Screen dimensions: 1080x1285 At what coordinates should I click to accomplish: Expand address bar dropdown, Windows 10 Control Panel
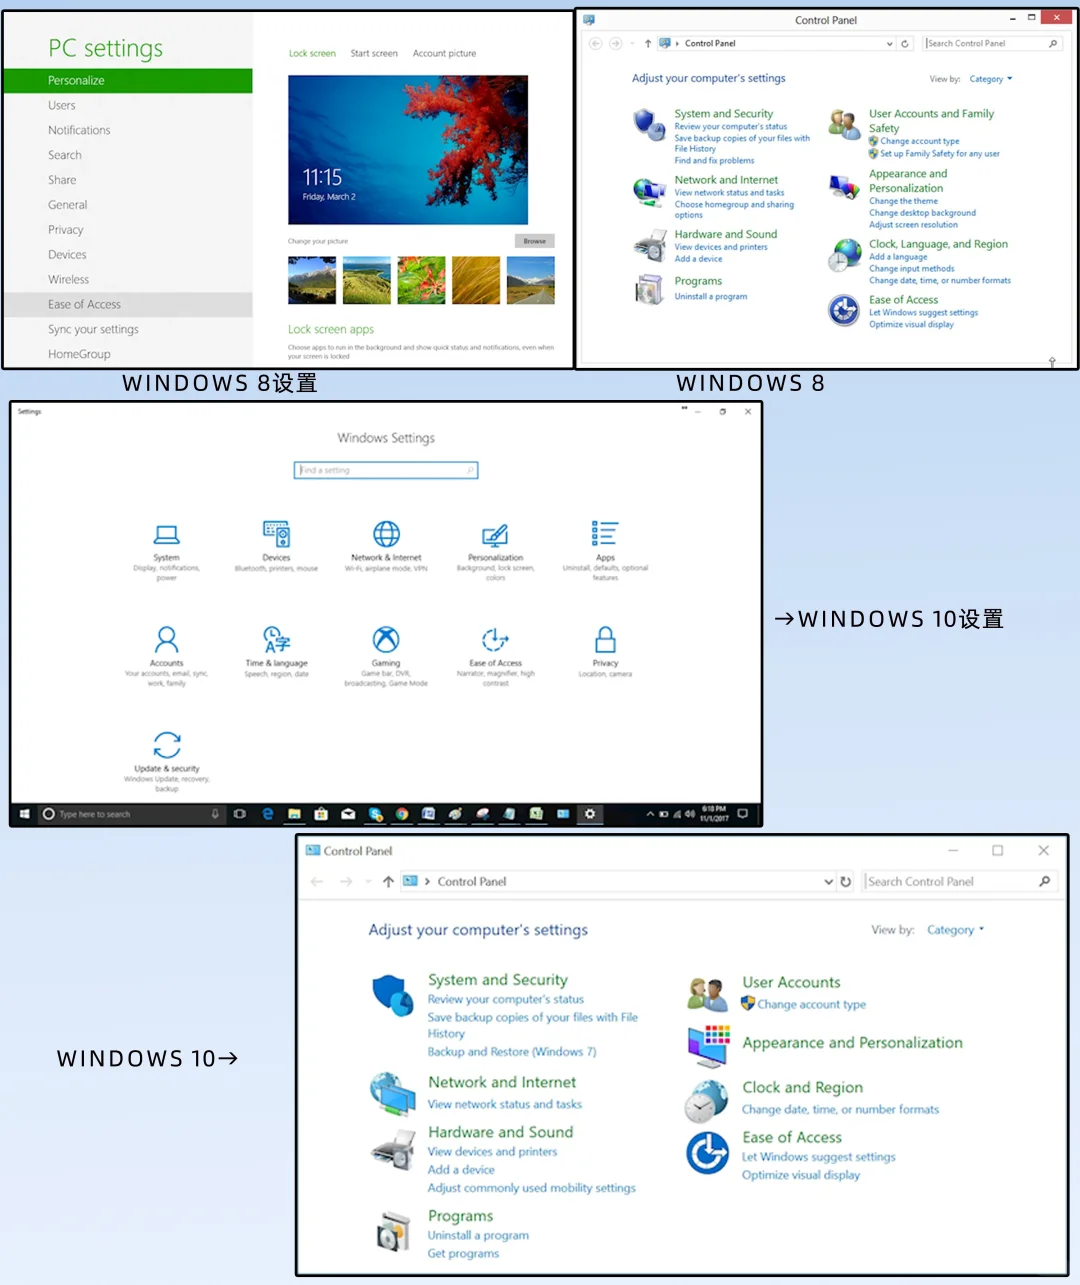tap(828, 882)
